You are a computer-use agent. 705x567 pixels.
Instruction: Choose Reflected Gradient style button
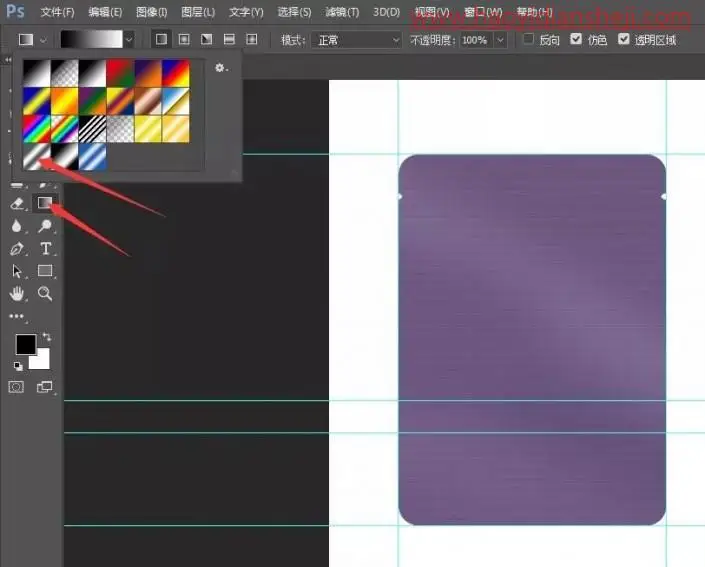pos(229,40)
